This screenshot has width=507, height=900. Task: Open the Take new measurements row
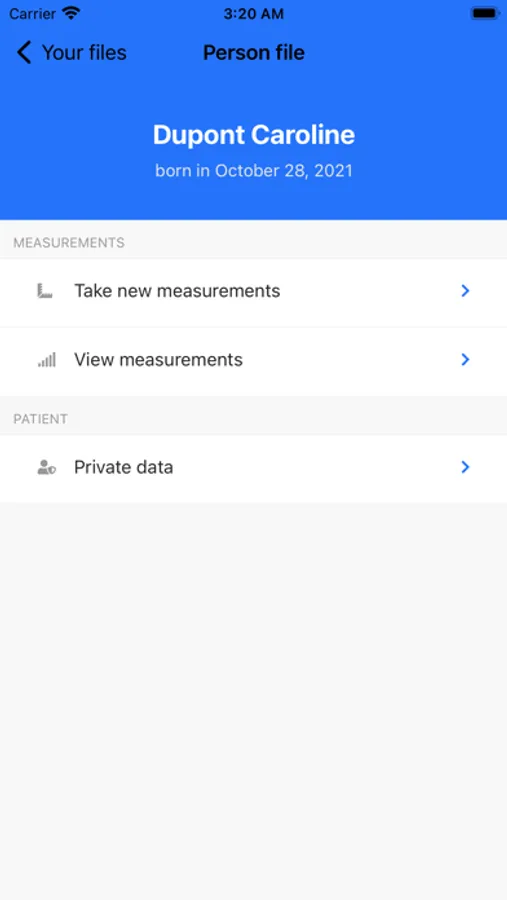click(x=253, y=293)
